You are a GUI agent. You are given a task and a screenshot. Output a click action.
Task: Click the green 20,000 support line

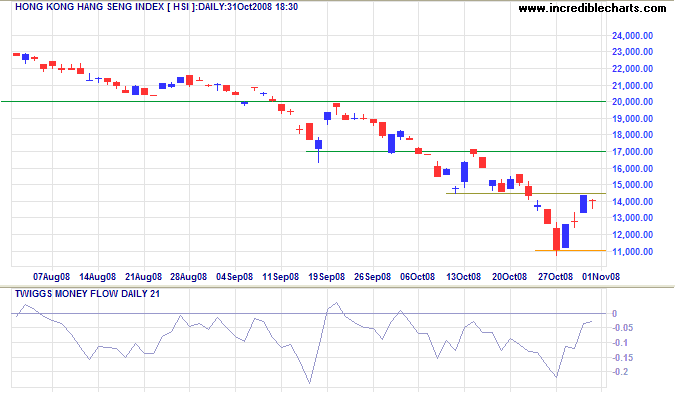(x=303, y=102)
